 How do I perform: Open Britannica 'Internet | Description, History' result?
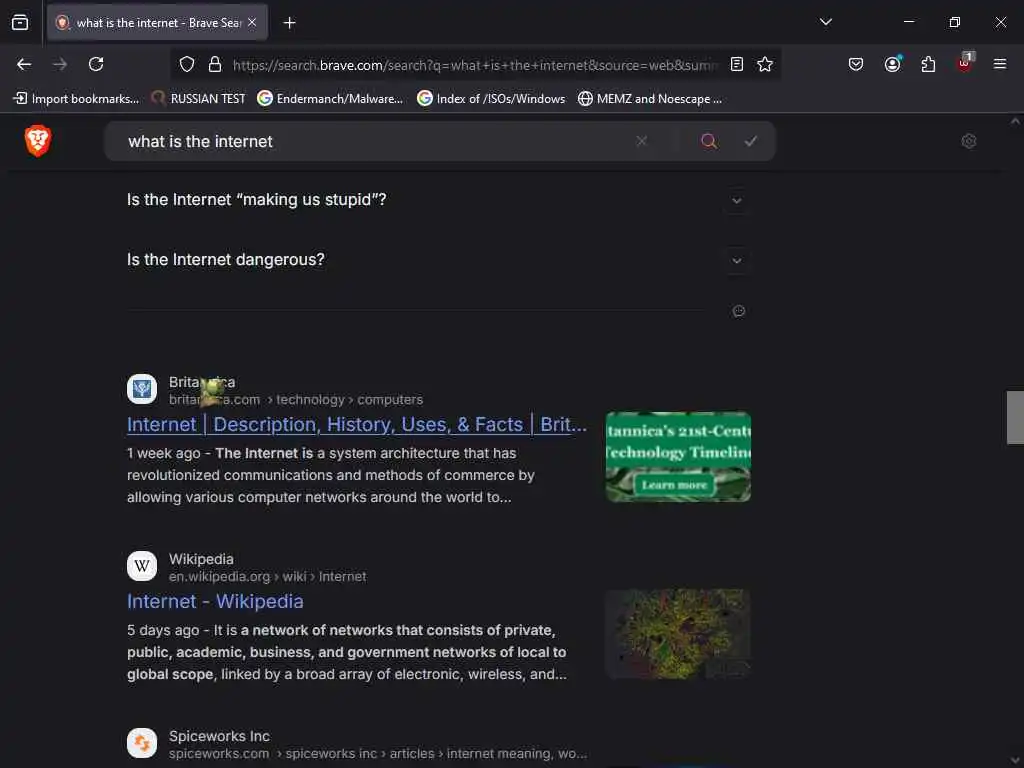pos(357,424)
